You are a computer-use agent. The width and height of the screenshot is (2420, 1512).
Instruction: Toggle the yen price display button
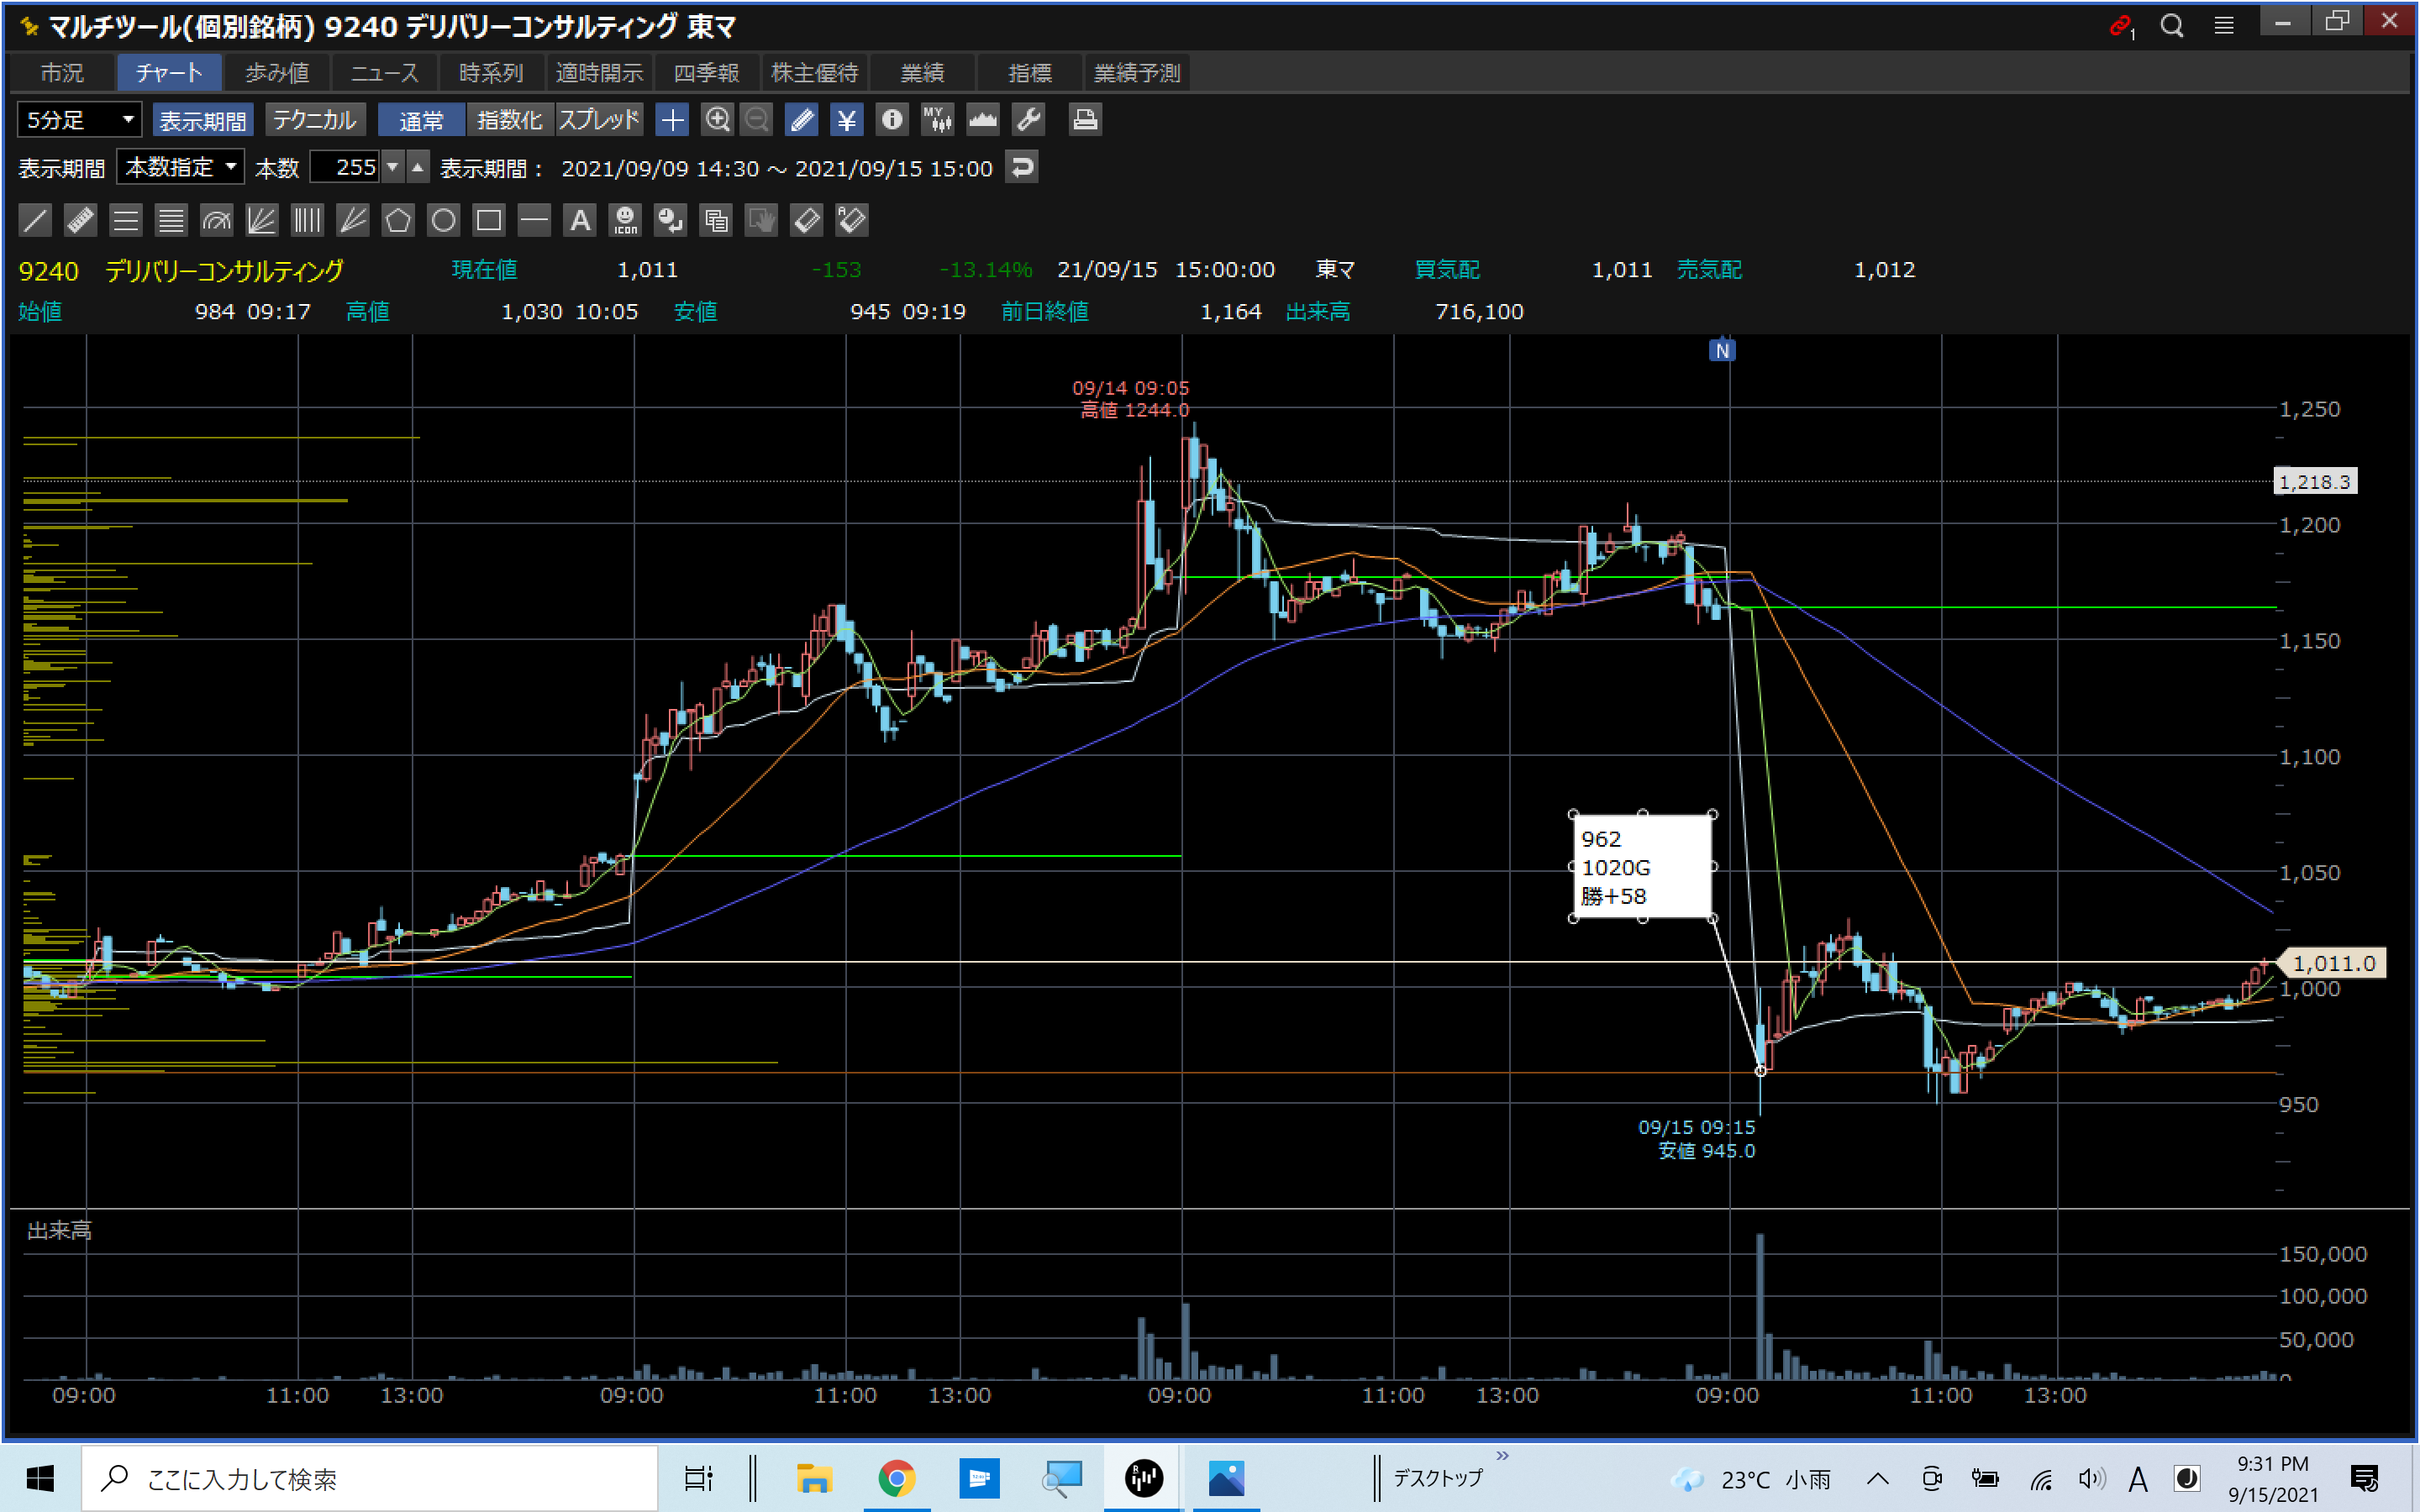pyautogui.click(x=847, y=120)
